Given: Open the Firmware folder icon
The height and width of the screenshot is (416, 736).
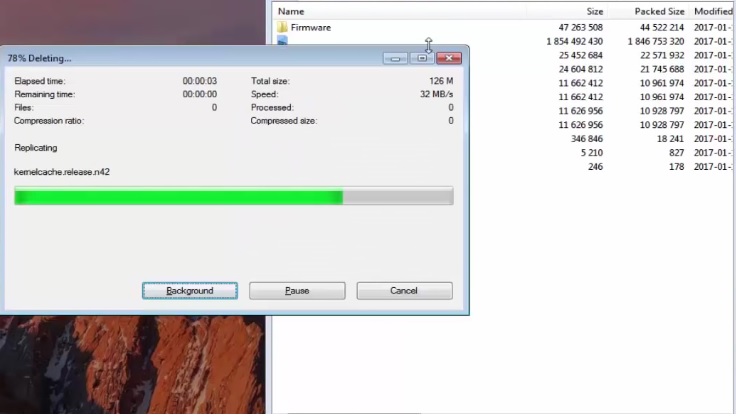Looking at the screenshot, I should (282, 27).
